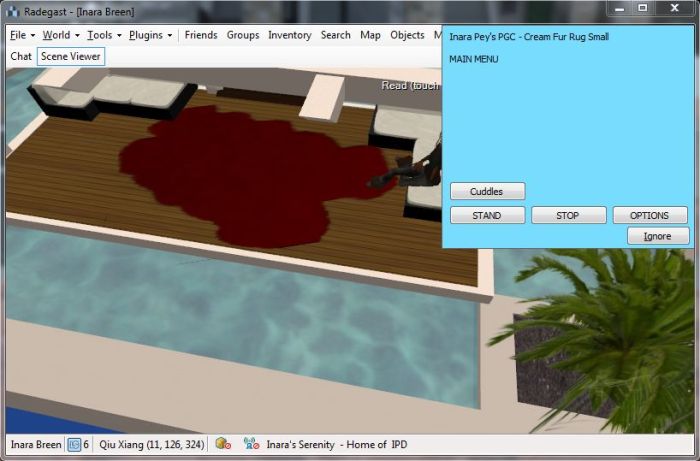Open the Objects toolbar item

pyautogui.click(x=407, y=35)
